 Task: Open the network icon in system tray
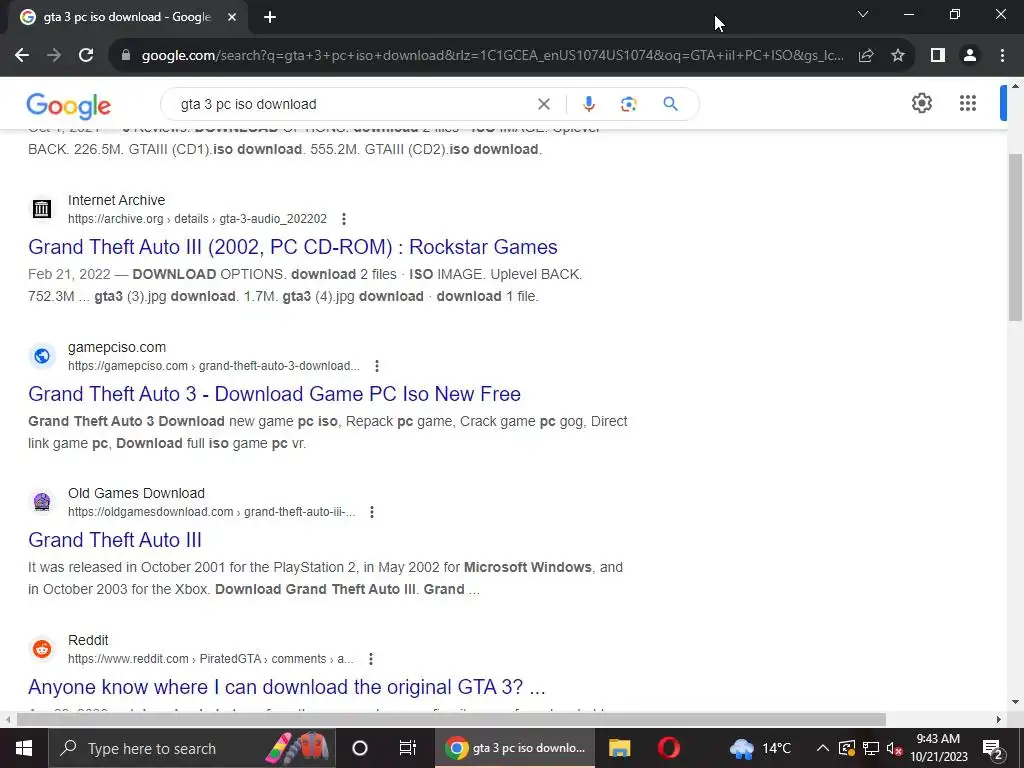(871, 748)
